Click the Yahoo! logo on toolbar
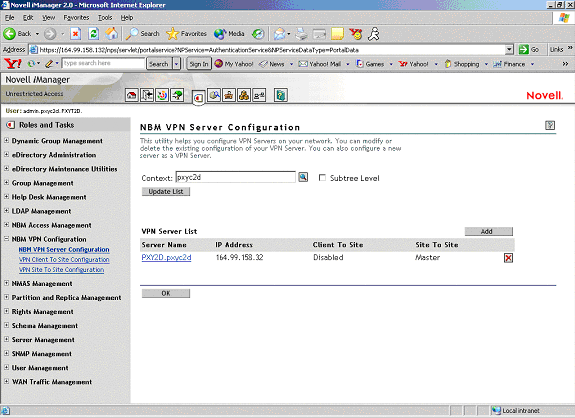This screenshot has width=575, height=418. [x=12, y=63]
